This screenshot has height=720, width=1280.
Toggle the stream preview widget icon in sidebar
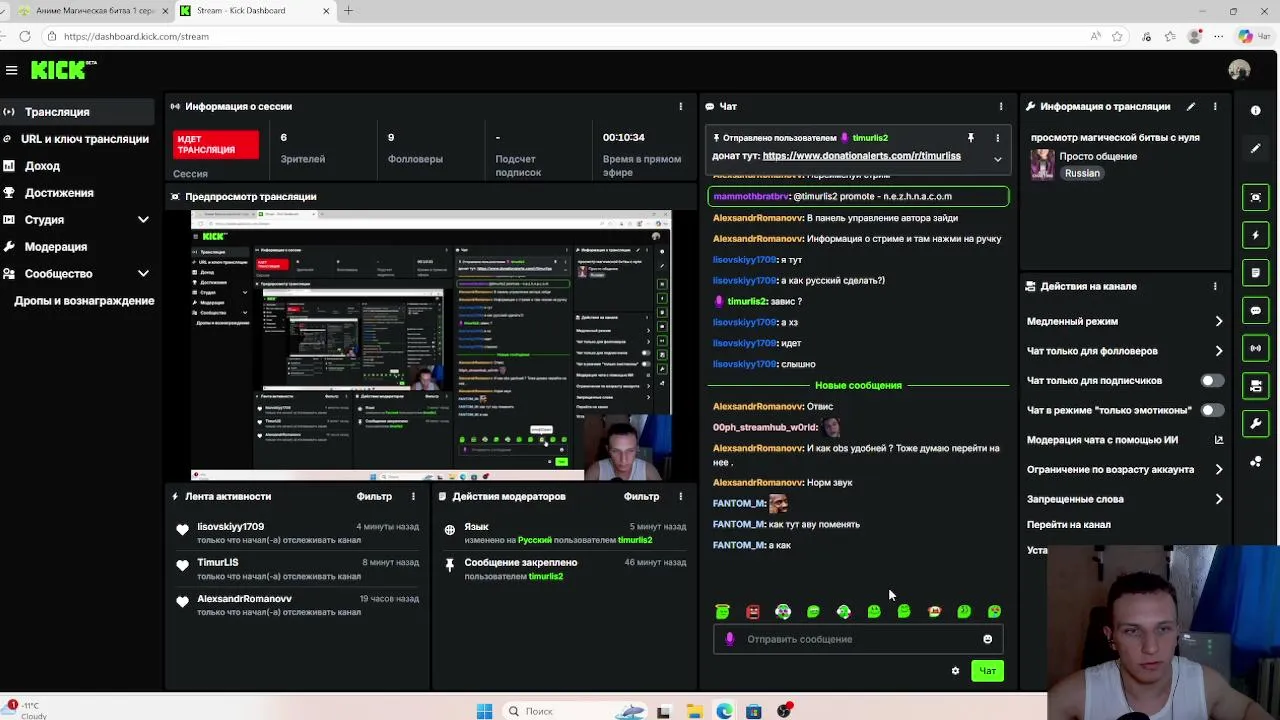coord(1256,197)
